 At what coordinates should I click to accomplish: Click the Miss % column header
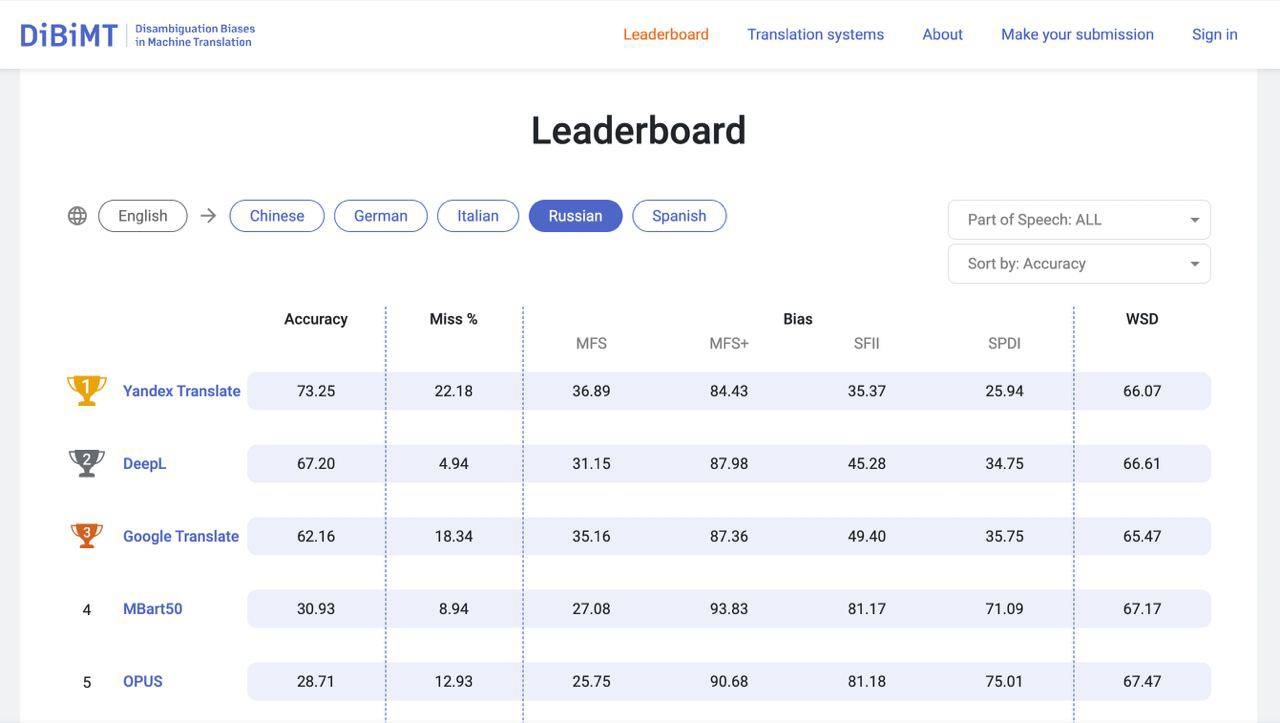click(x=454, y=319)
